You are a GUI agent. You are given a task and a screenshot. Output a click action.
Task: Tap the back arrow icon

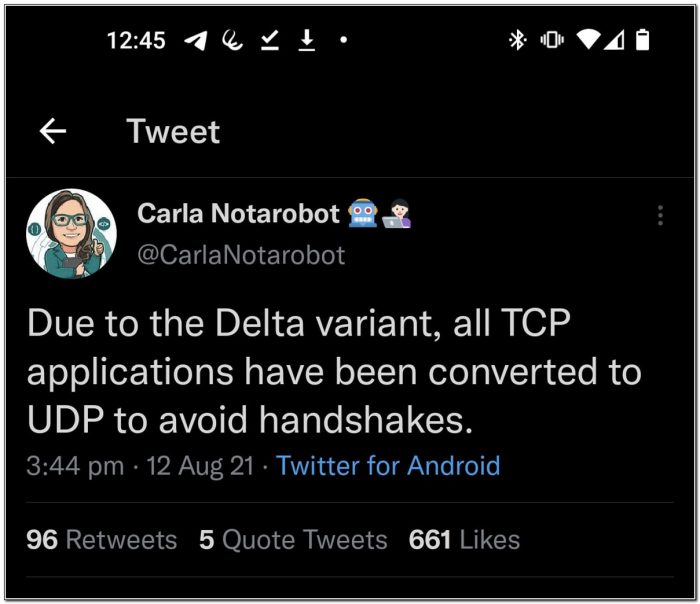click(x=53, y=131)
